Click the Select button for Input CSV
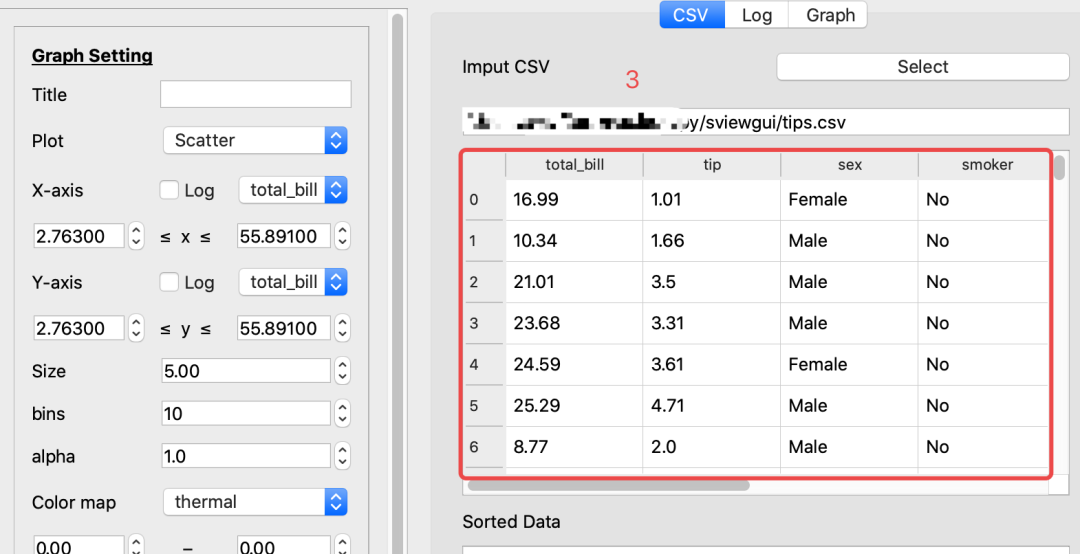Image resolution: width=1080 pixels, height=554 pixels. (922, 67)
